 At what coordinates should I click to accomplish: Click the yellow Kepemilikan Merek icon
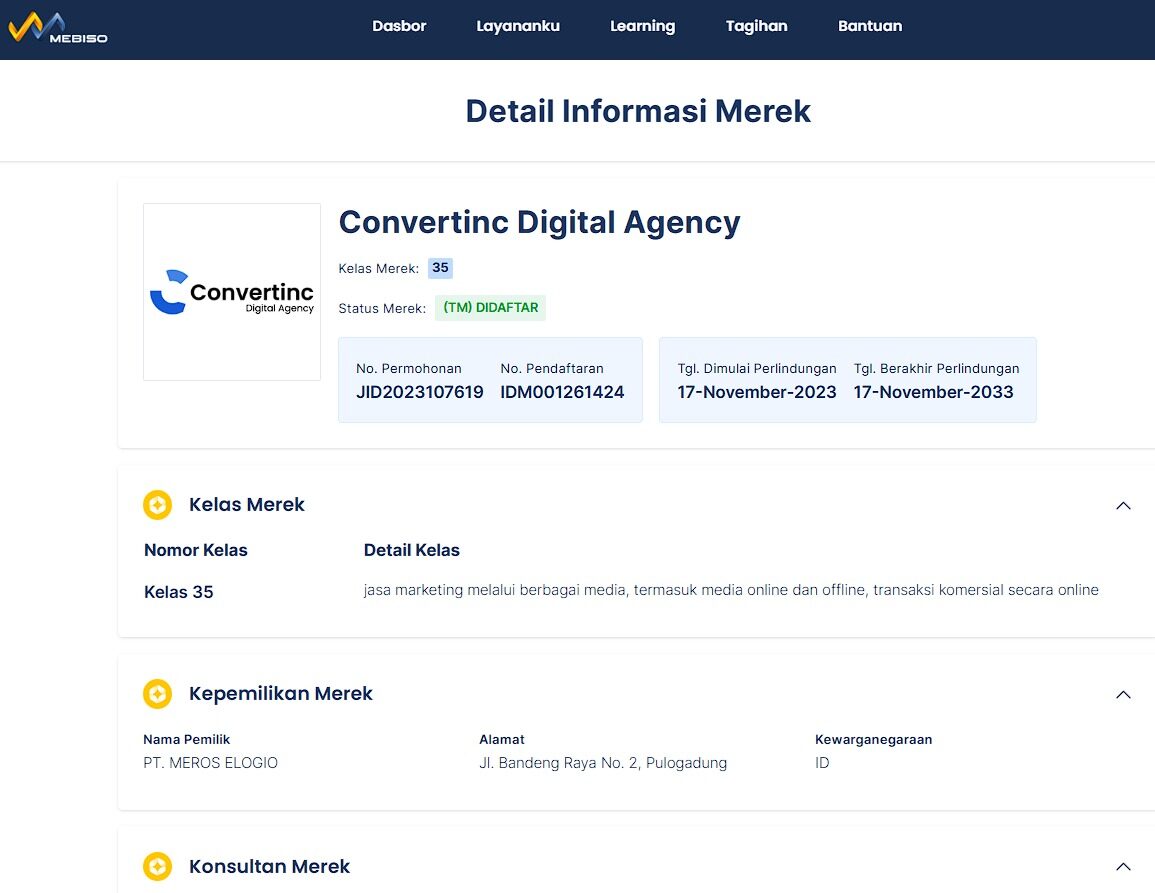point(158,693)
